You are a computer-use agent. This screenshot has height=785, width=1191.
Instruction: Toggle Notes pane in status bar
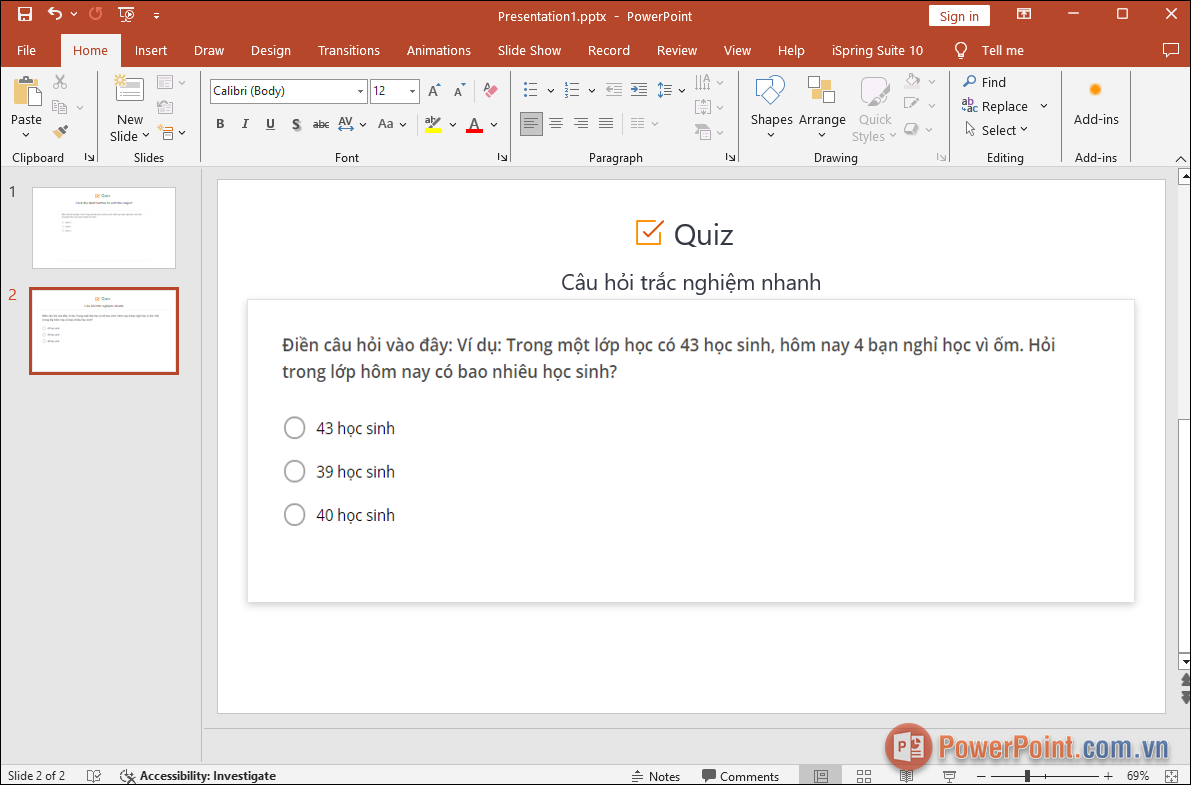656,776
